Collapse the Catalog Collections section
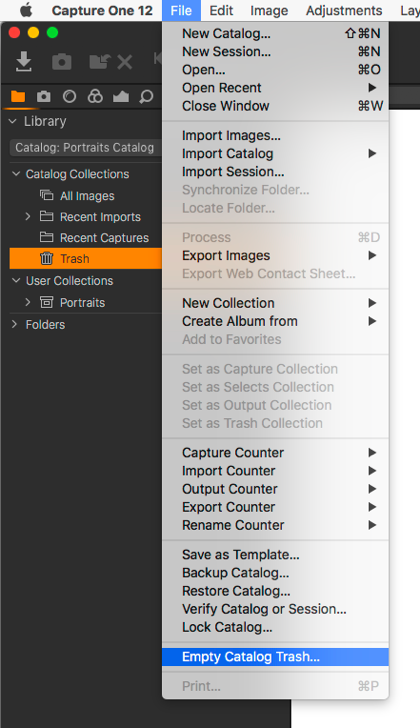Screen dimensions: 420x728 point(16,174)
